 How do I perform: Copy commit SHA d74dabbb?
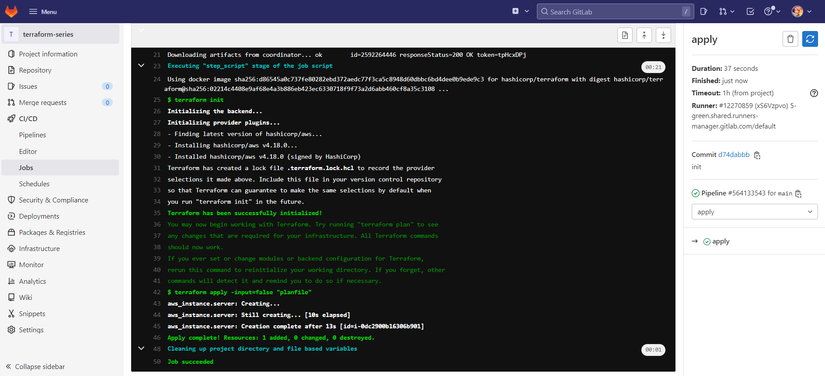coord(757,155)
